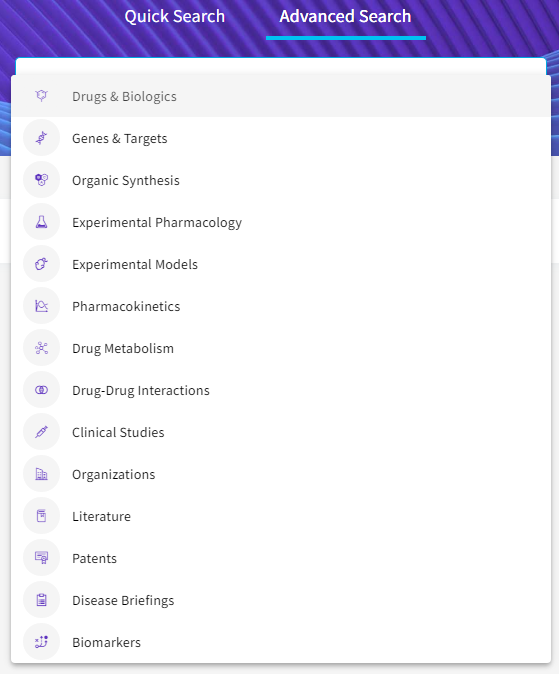The image size is (559, 674).
Task: Click the search input field above the list
Action: (281, 67)
